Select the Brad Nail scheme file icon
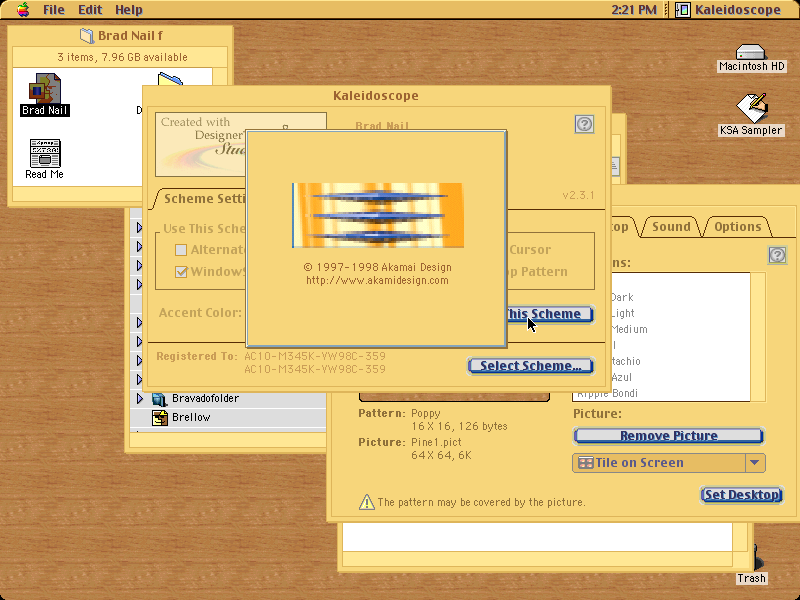This screenshot has height=600, width=800. [x=45, y=88]
